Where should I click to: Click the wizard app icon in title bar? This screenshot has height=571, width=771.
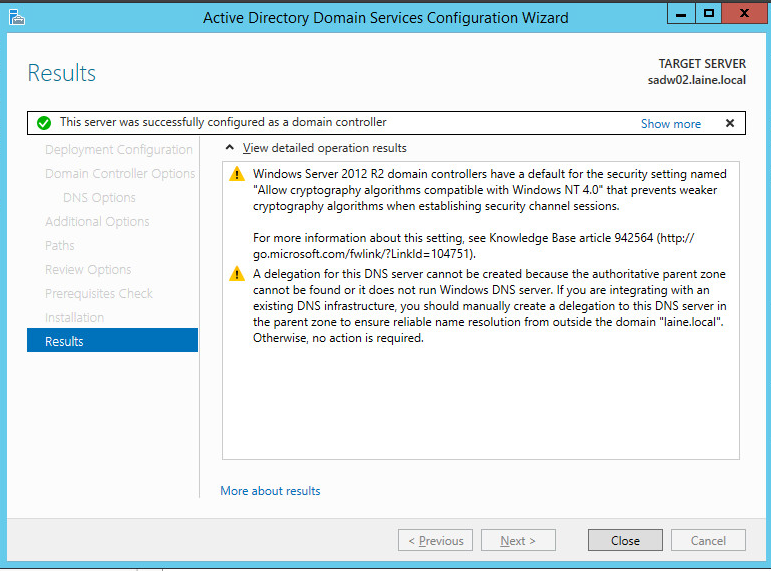17,18
